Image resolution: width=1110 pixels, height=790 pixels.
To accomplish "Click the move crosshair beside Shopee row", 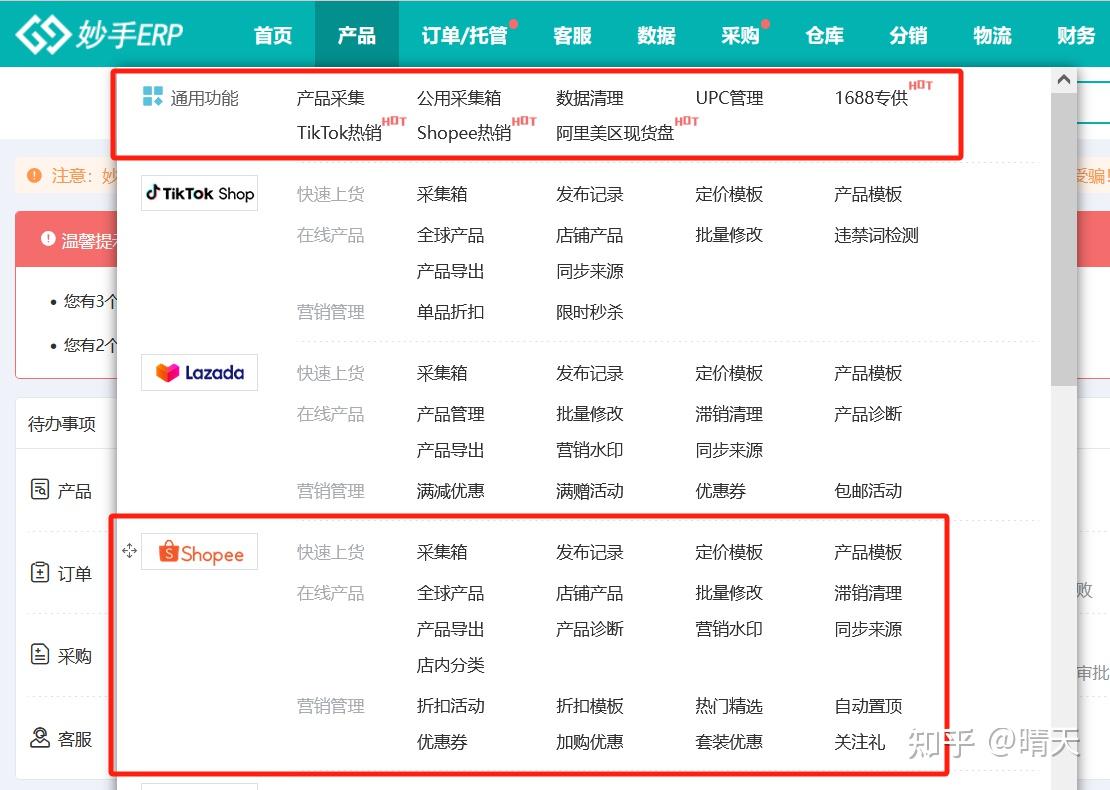I will click(x=129, y=551).
